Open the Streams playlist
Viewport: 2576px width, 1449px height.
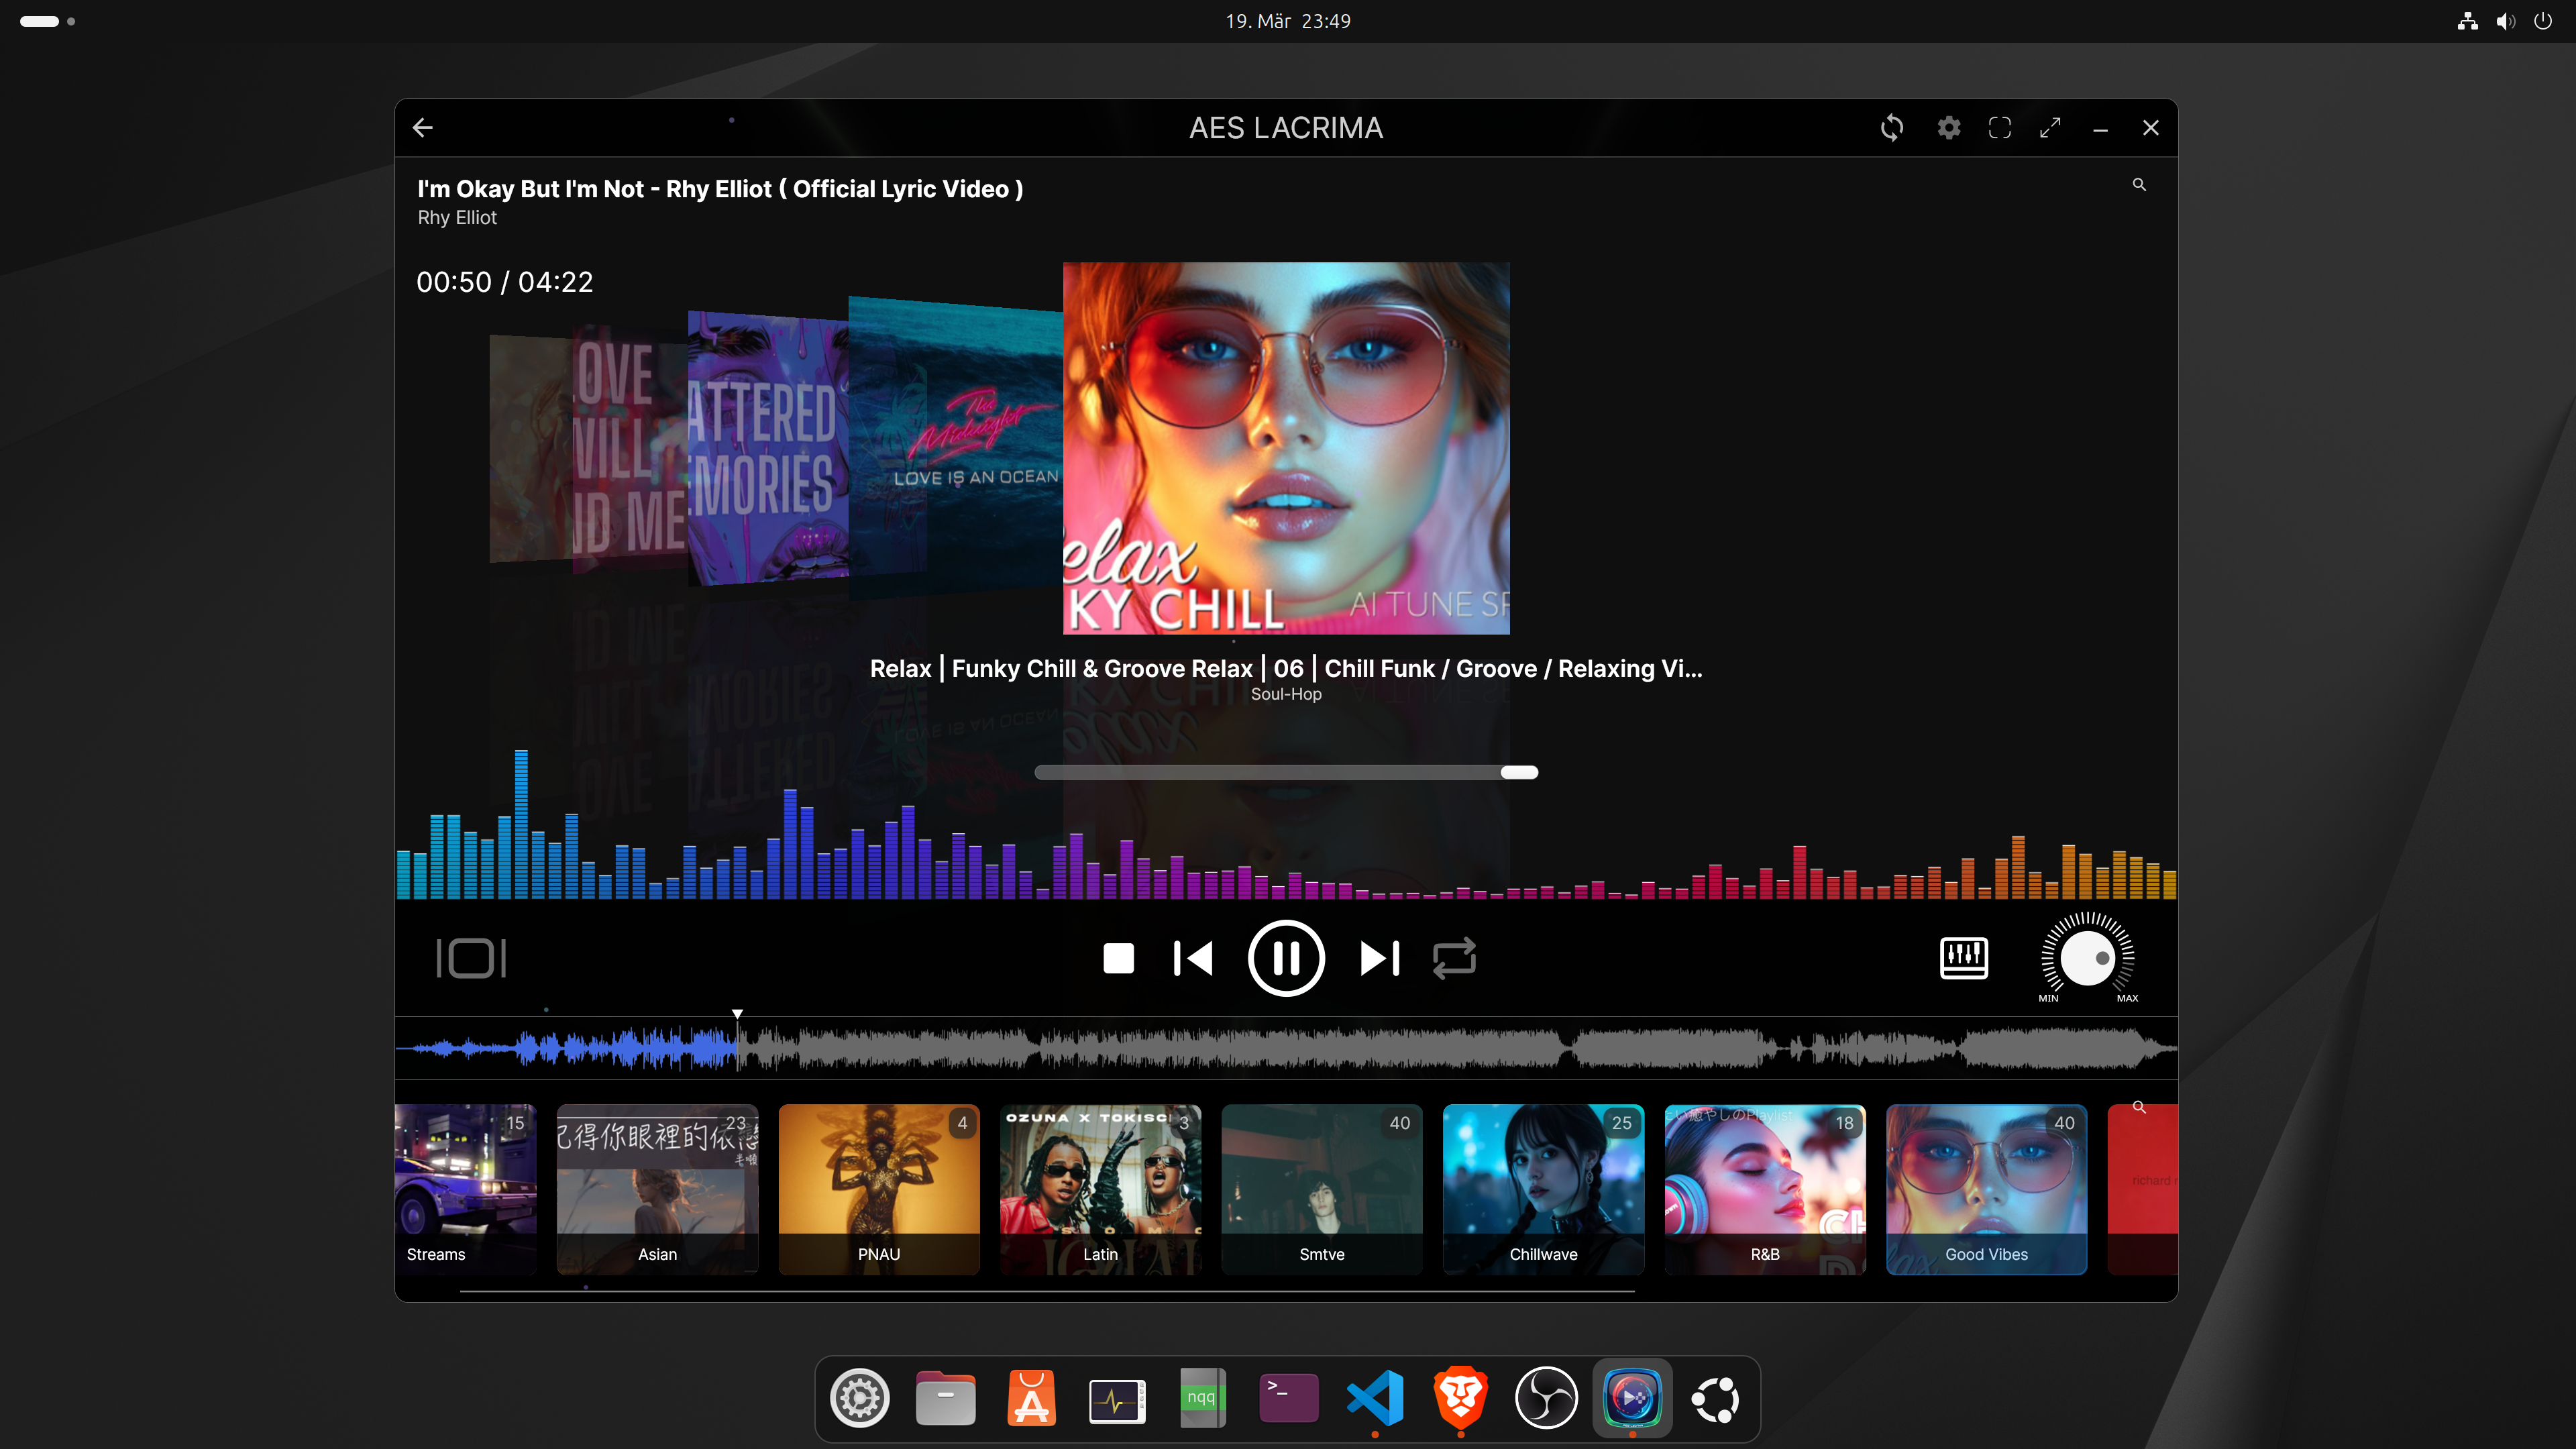coord(466,1189)
